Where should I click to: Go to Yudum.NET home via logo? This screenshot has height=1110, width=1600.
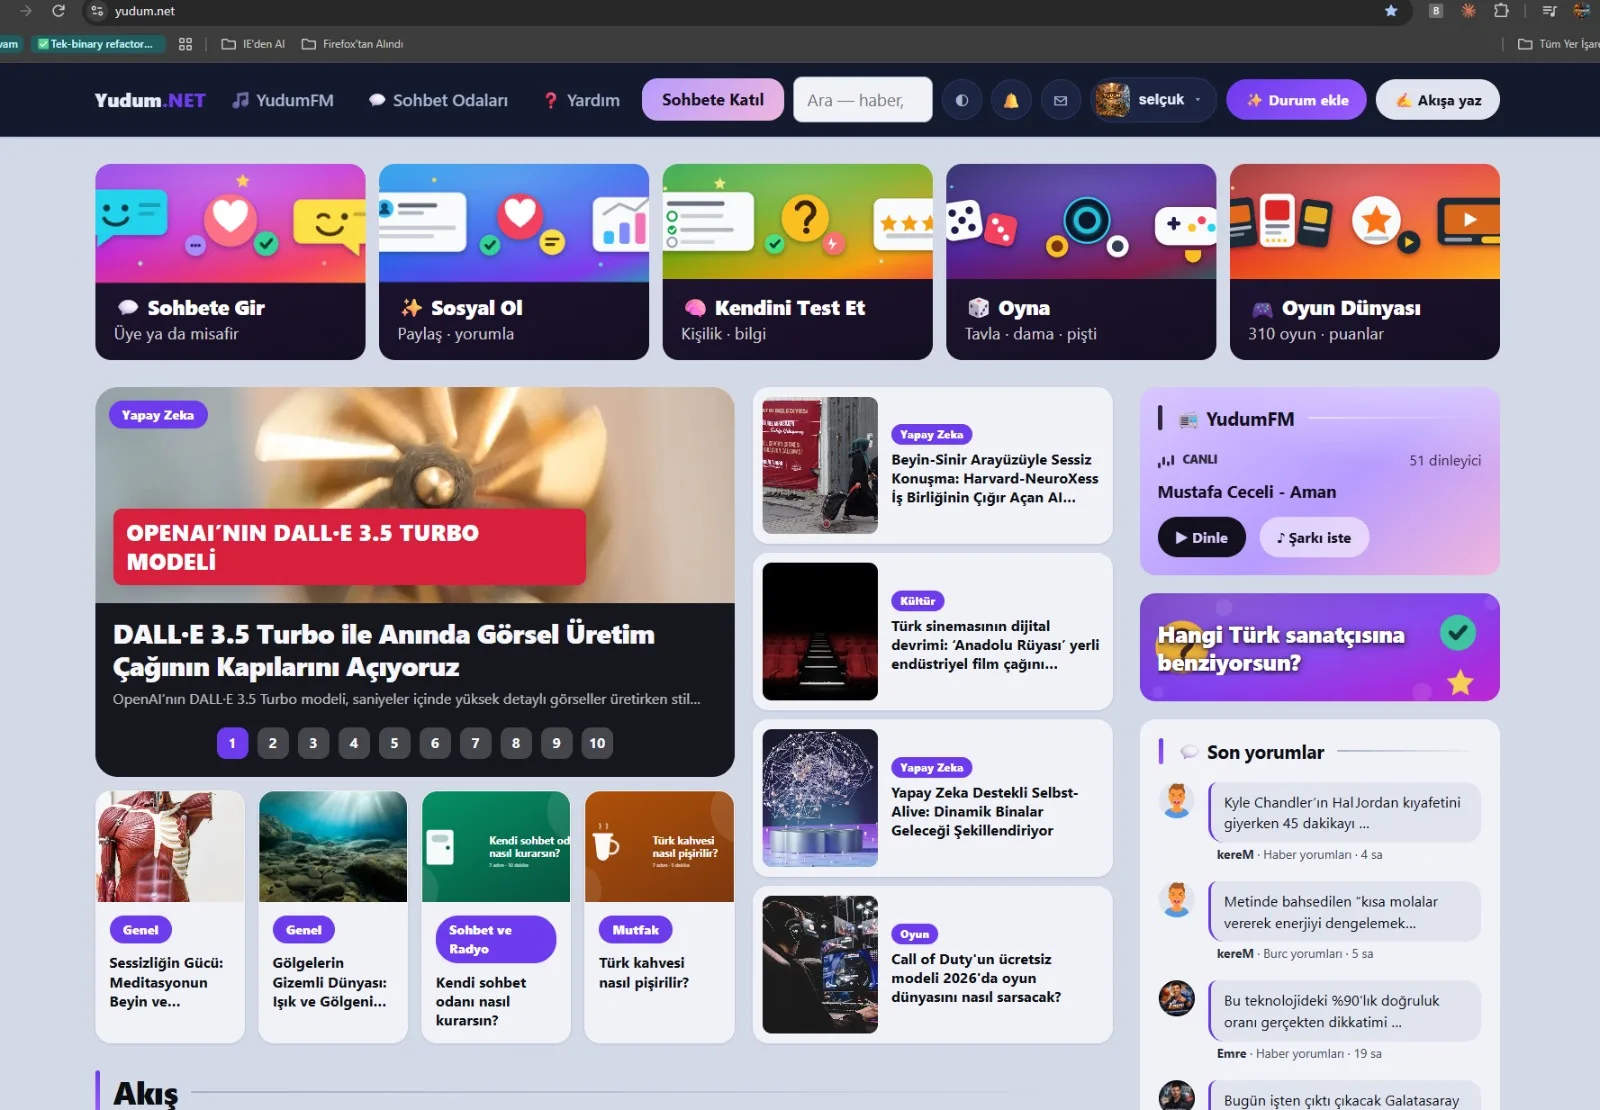tap(150, 100)
